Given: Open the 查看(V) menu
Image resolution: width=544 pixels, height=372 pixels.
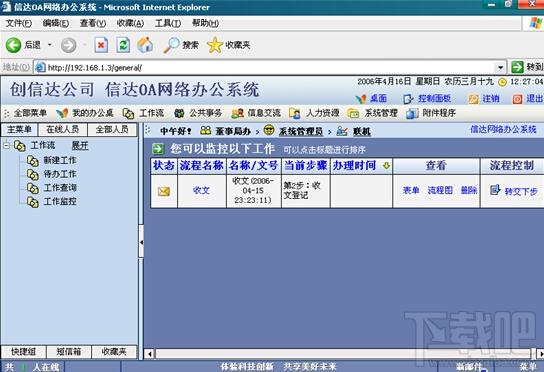Looking at the screenshot, I should coord(93,23).
